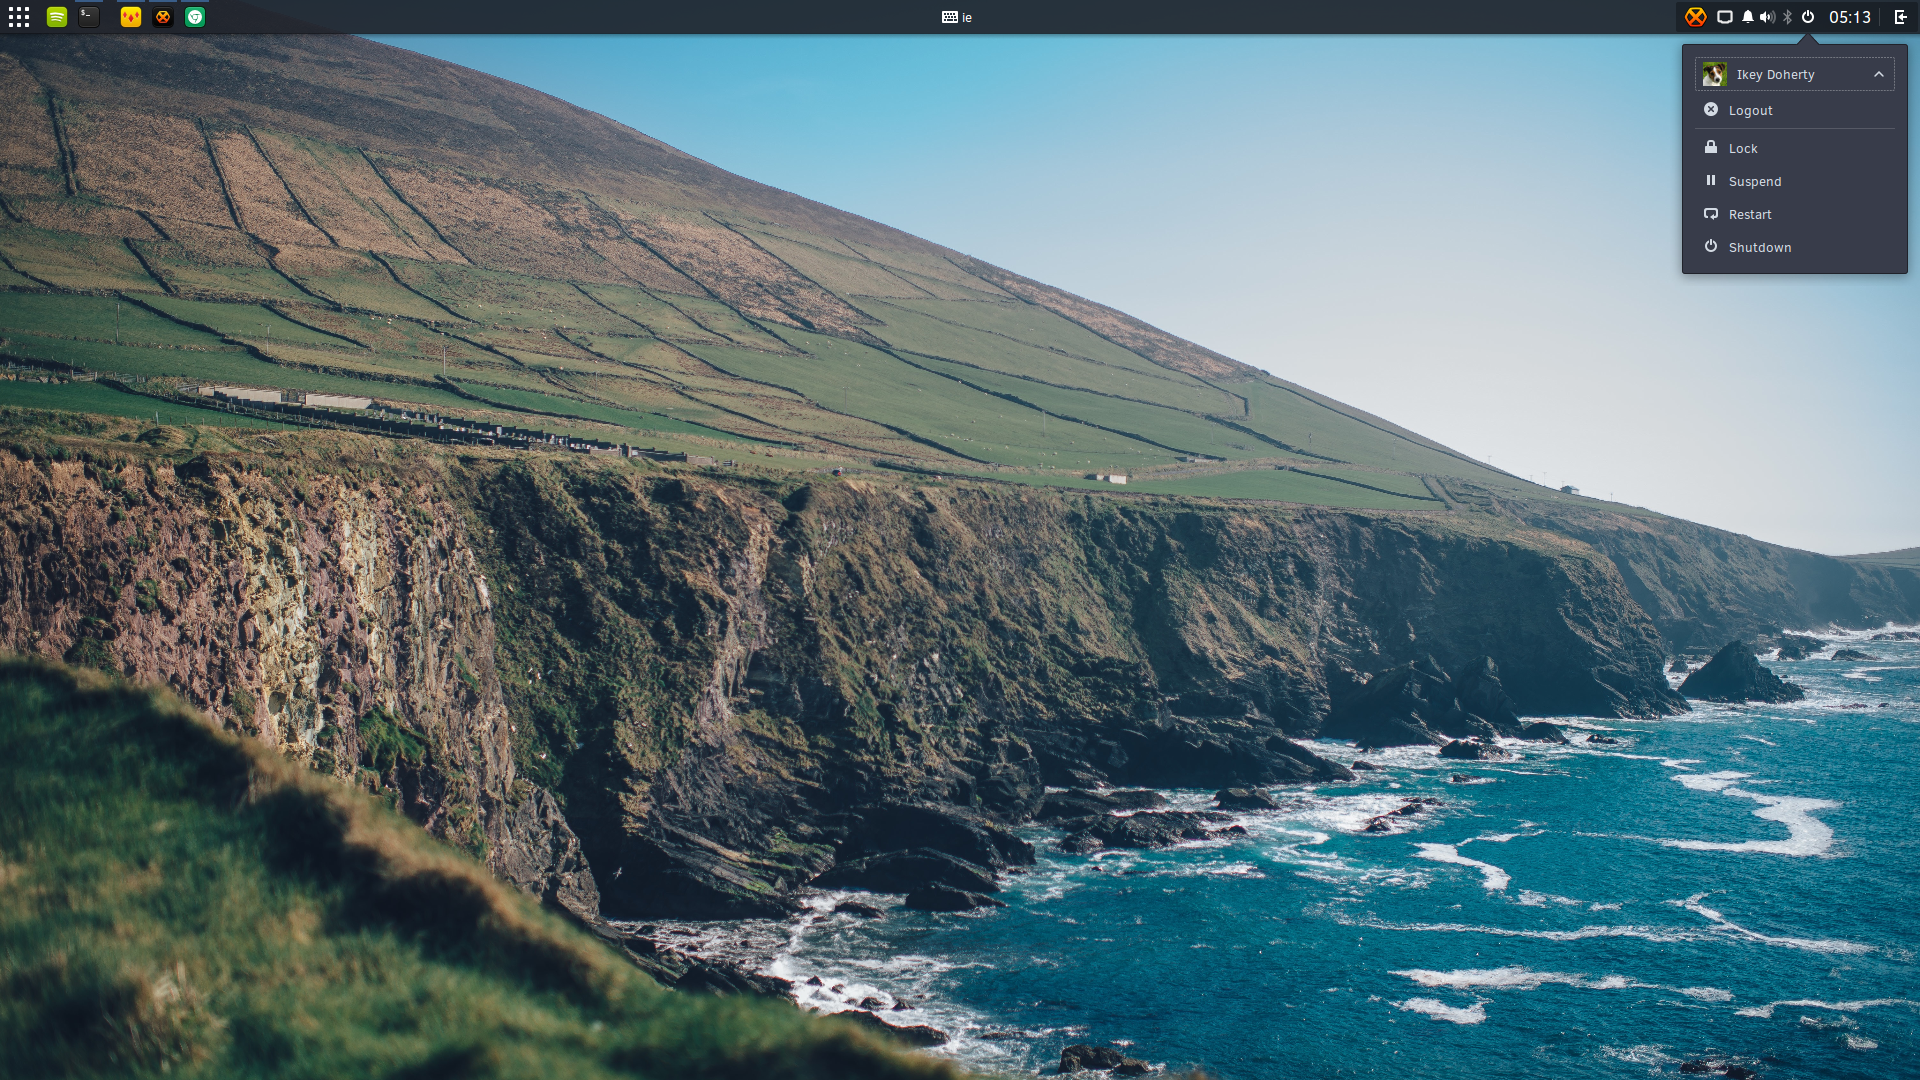This screenshot has height=1080, width=1920.
Task: Select Restart in the user menu
Action: point(1795,214)
